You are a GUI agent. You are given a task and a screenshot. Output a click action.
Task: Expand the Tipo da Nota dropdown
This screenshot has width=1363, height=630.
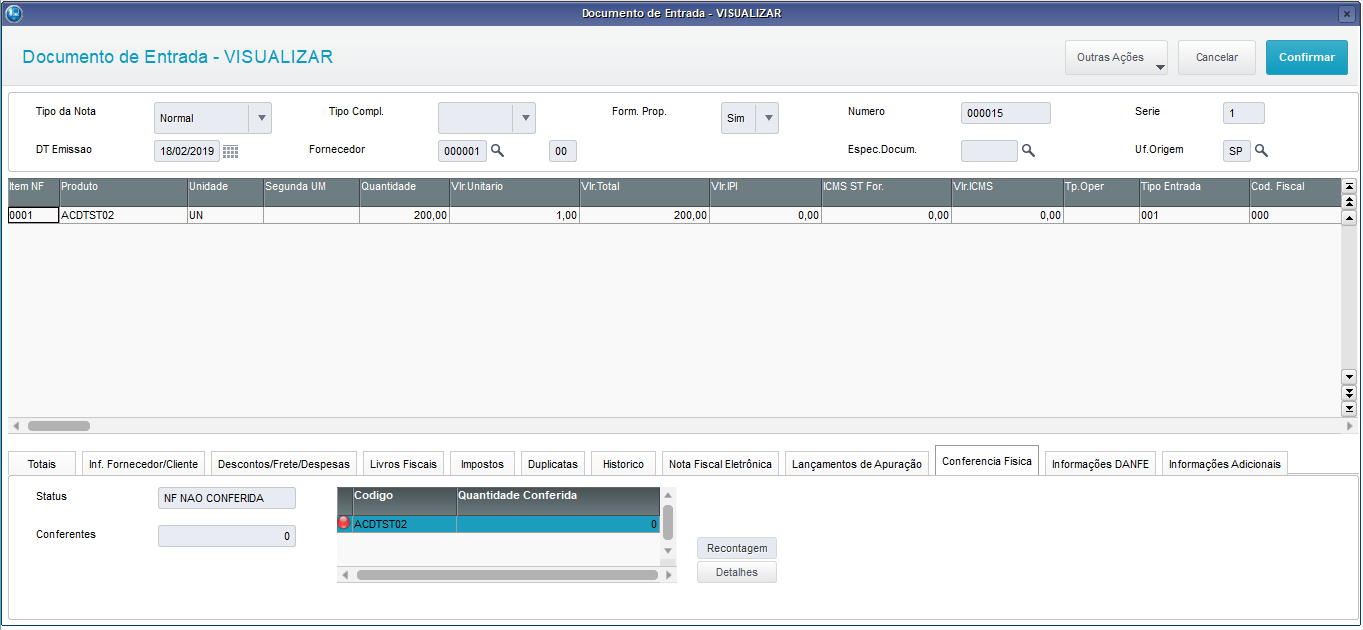pos(260,118)
